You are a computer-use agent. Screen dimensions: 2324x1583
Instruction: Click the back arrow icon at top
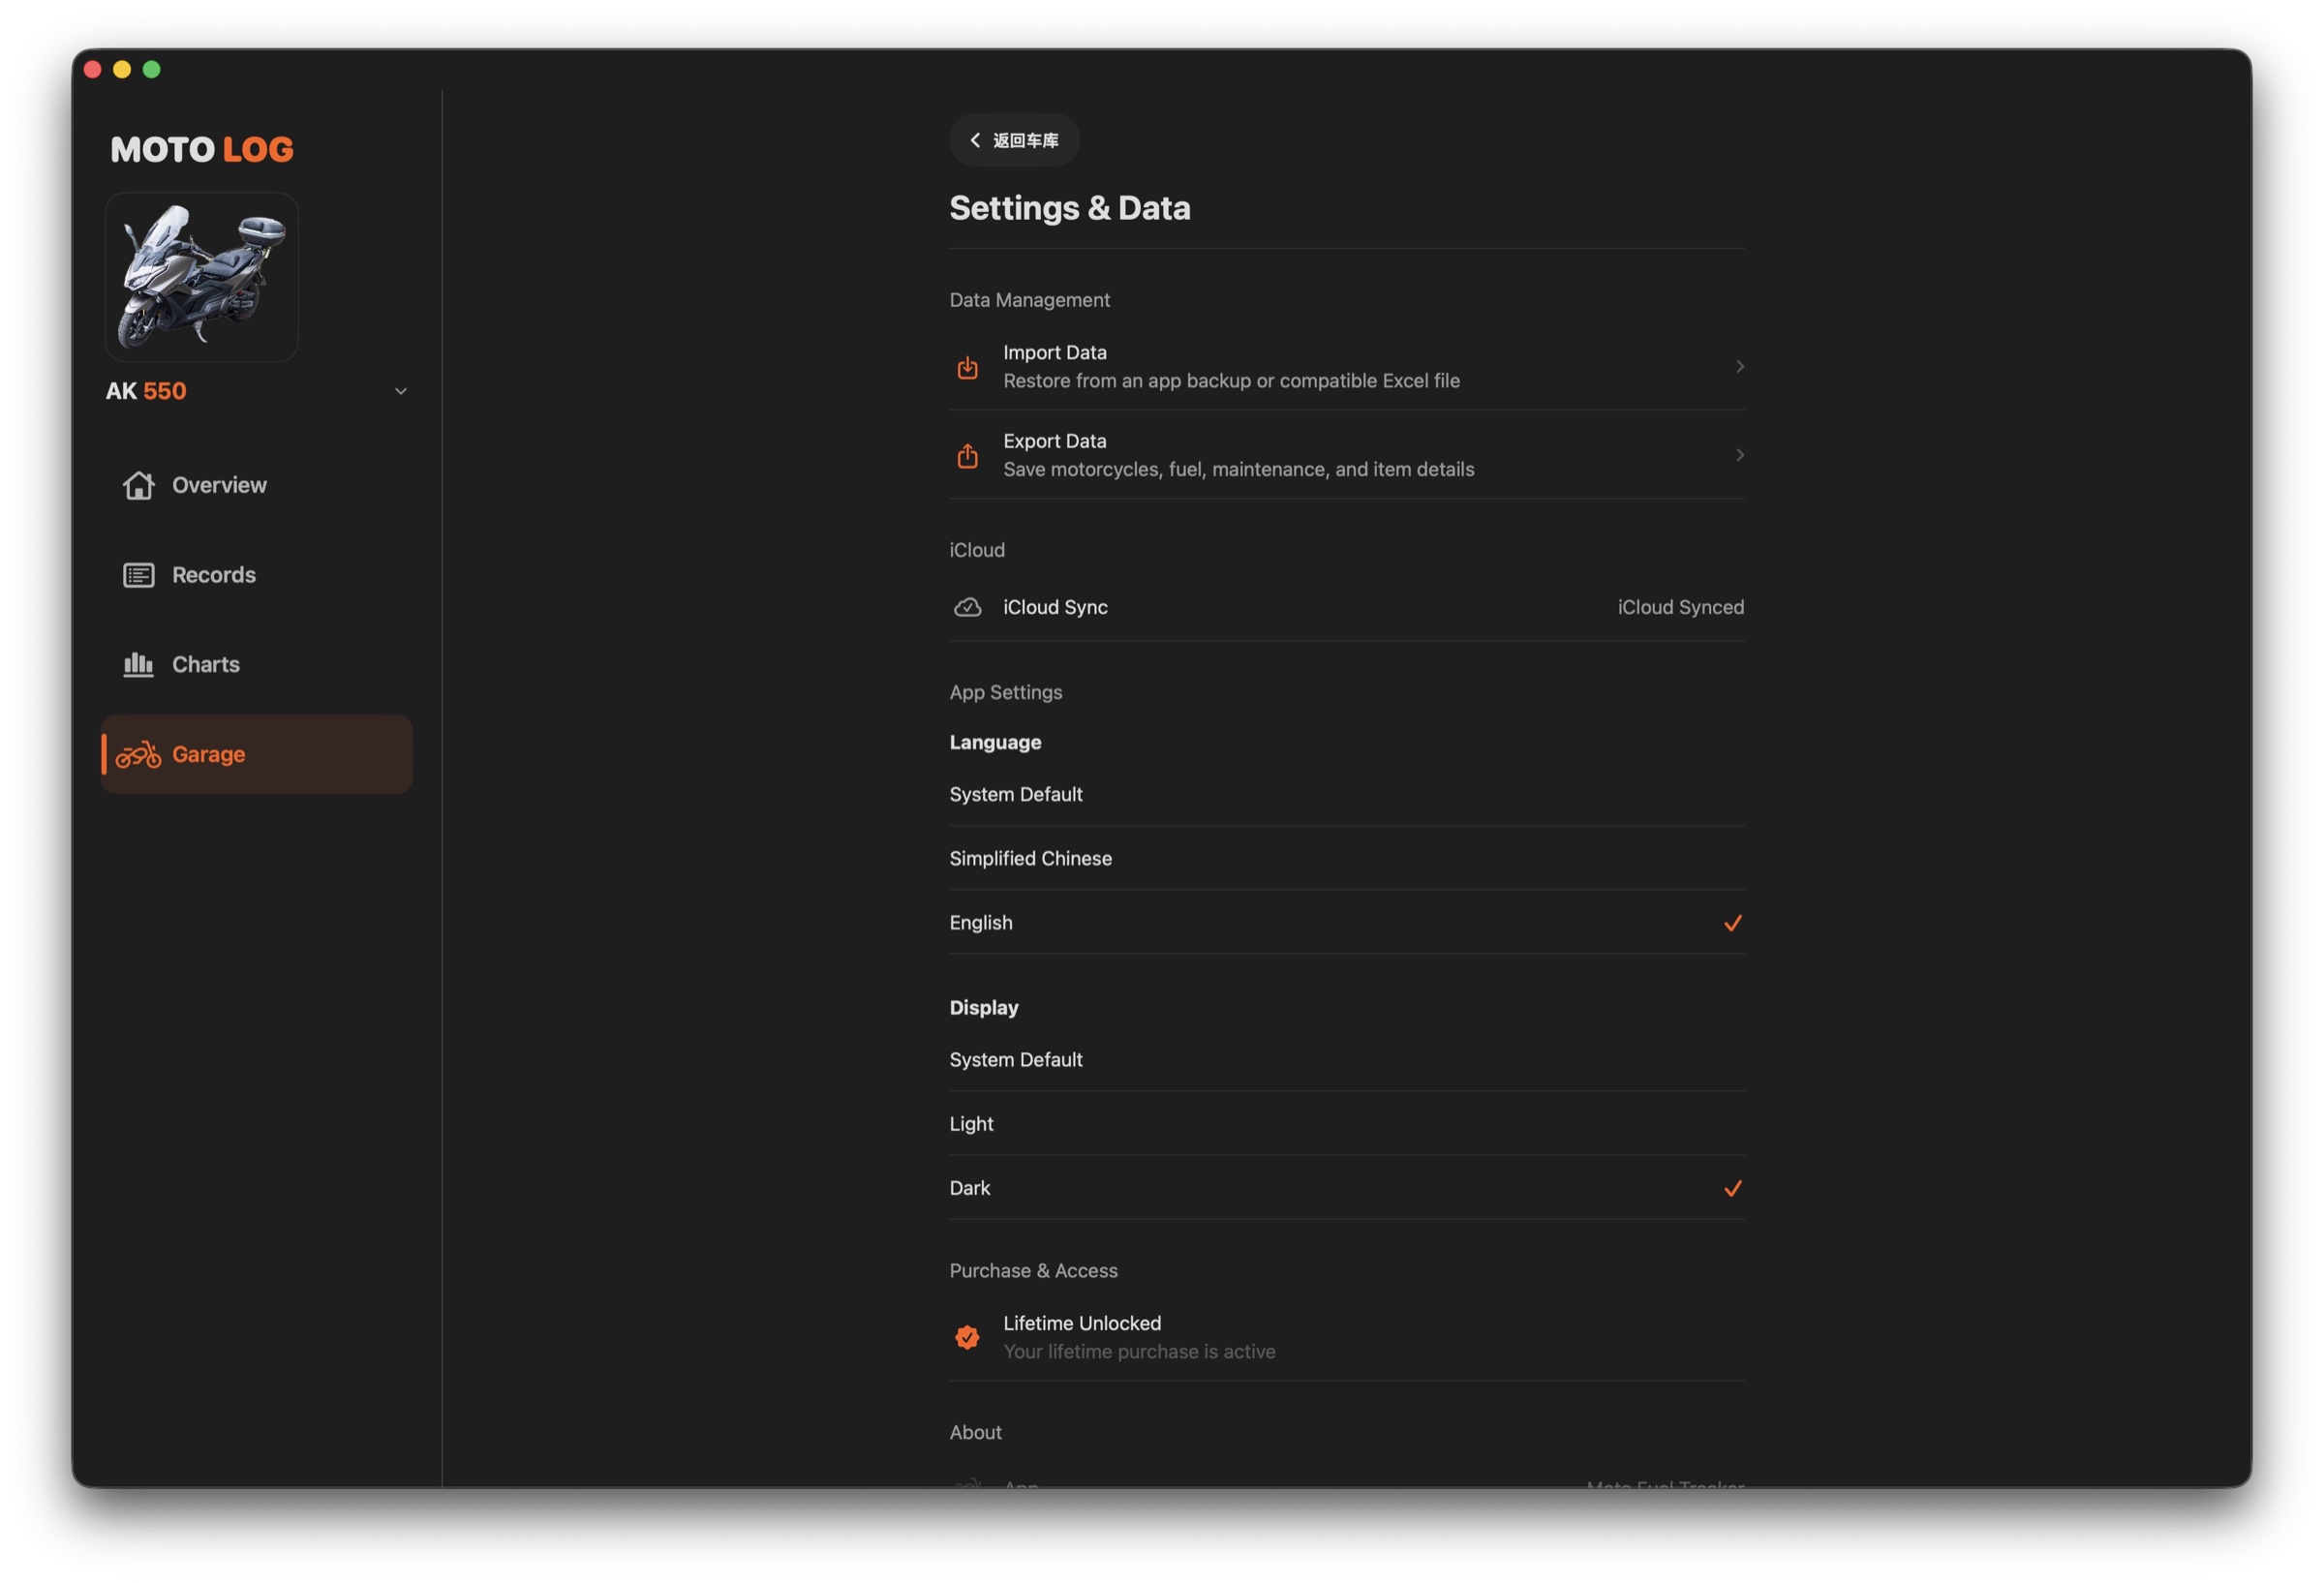(x=975, y=140)
